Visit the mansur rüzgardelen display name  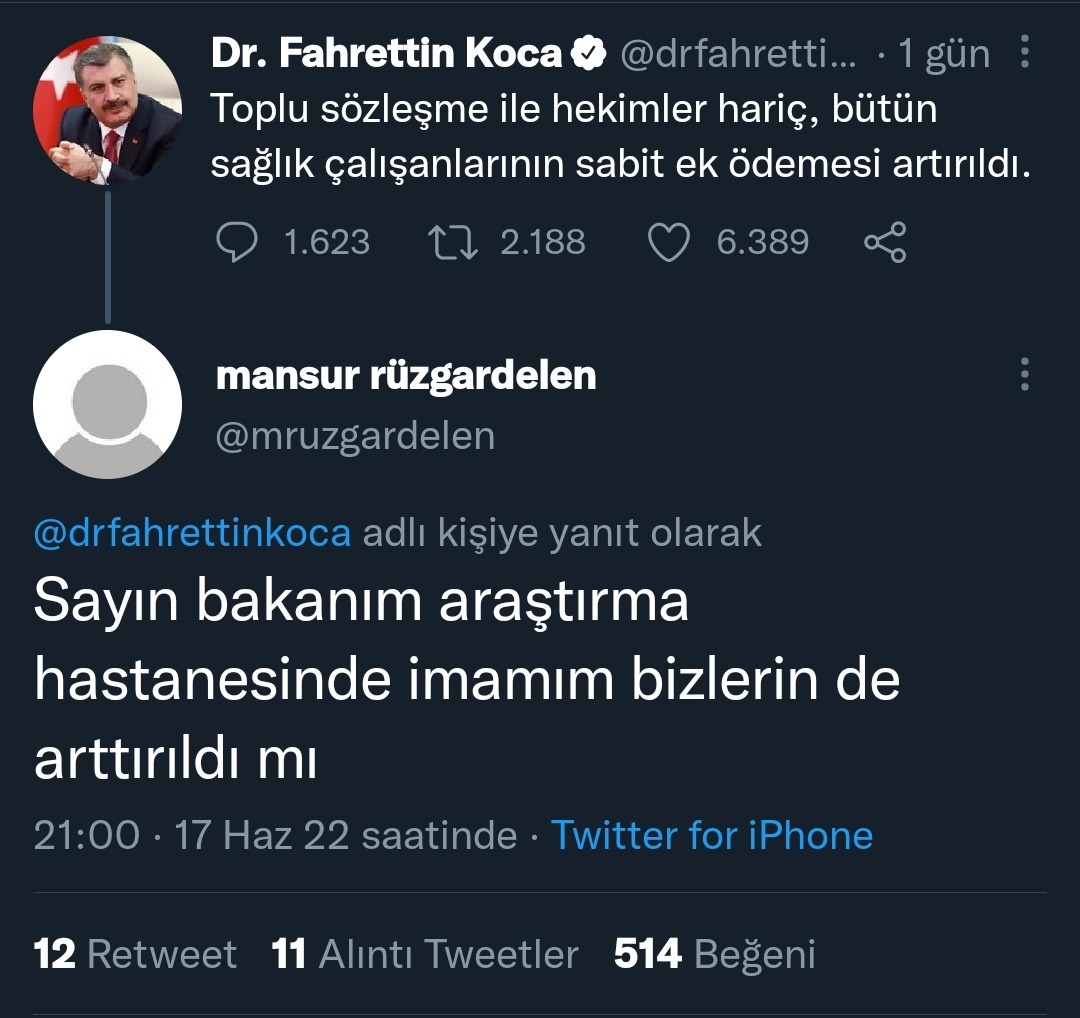406,375
